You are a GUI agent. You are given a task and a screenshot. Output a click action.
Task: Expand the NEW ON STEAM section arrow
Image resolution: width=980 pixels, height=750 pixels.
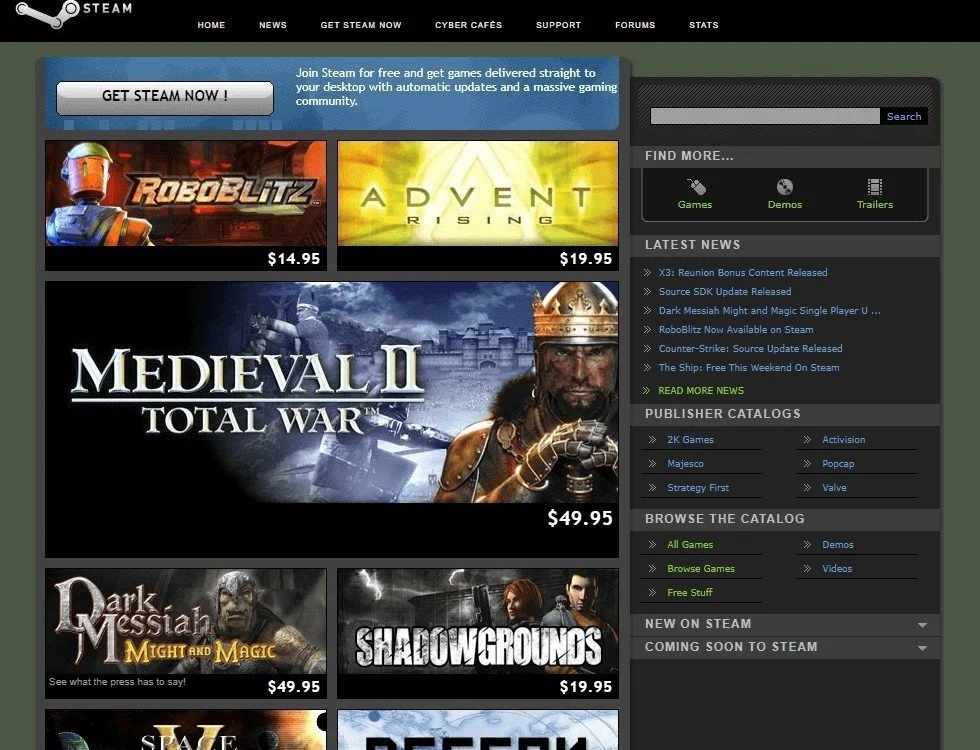(x=922, y=625)
